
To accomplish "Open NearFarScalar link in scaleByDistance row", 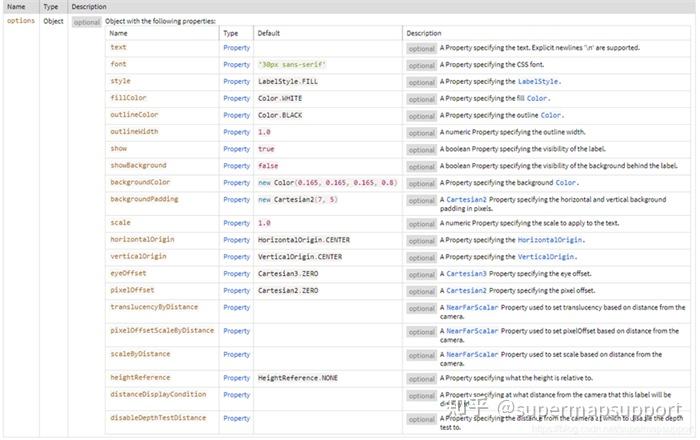I will pos(474,354).
